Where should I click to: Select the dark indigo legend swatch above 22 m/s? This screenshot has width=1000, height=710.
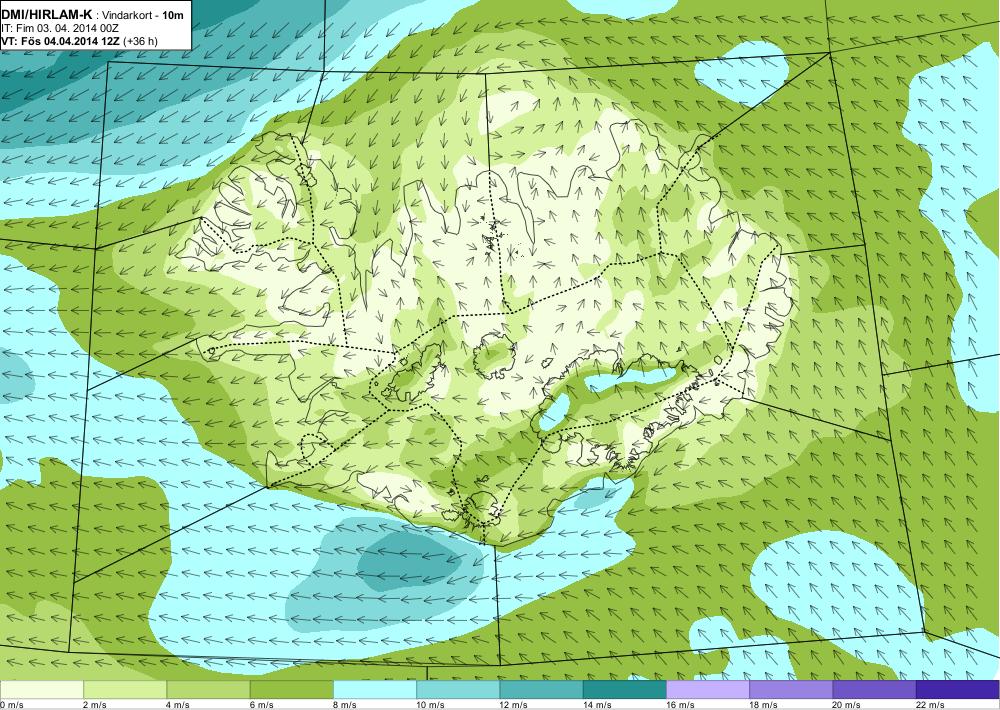tap(957, 690)
